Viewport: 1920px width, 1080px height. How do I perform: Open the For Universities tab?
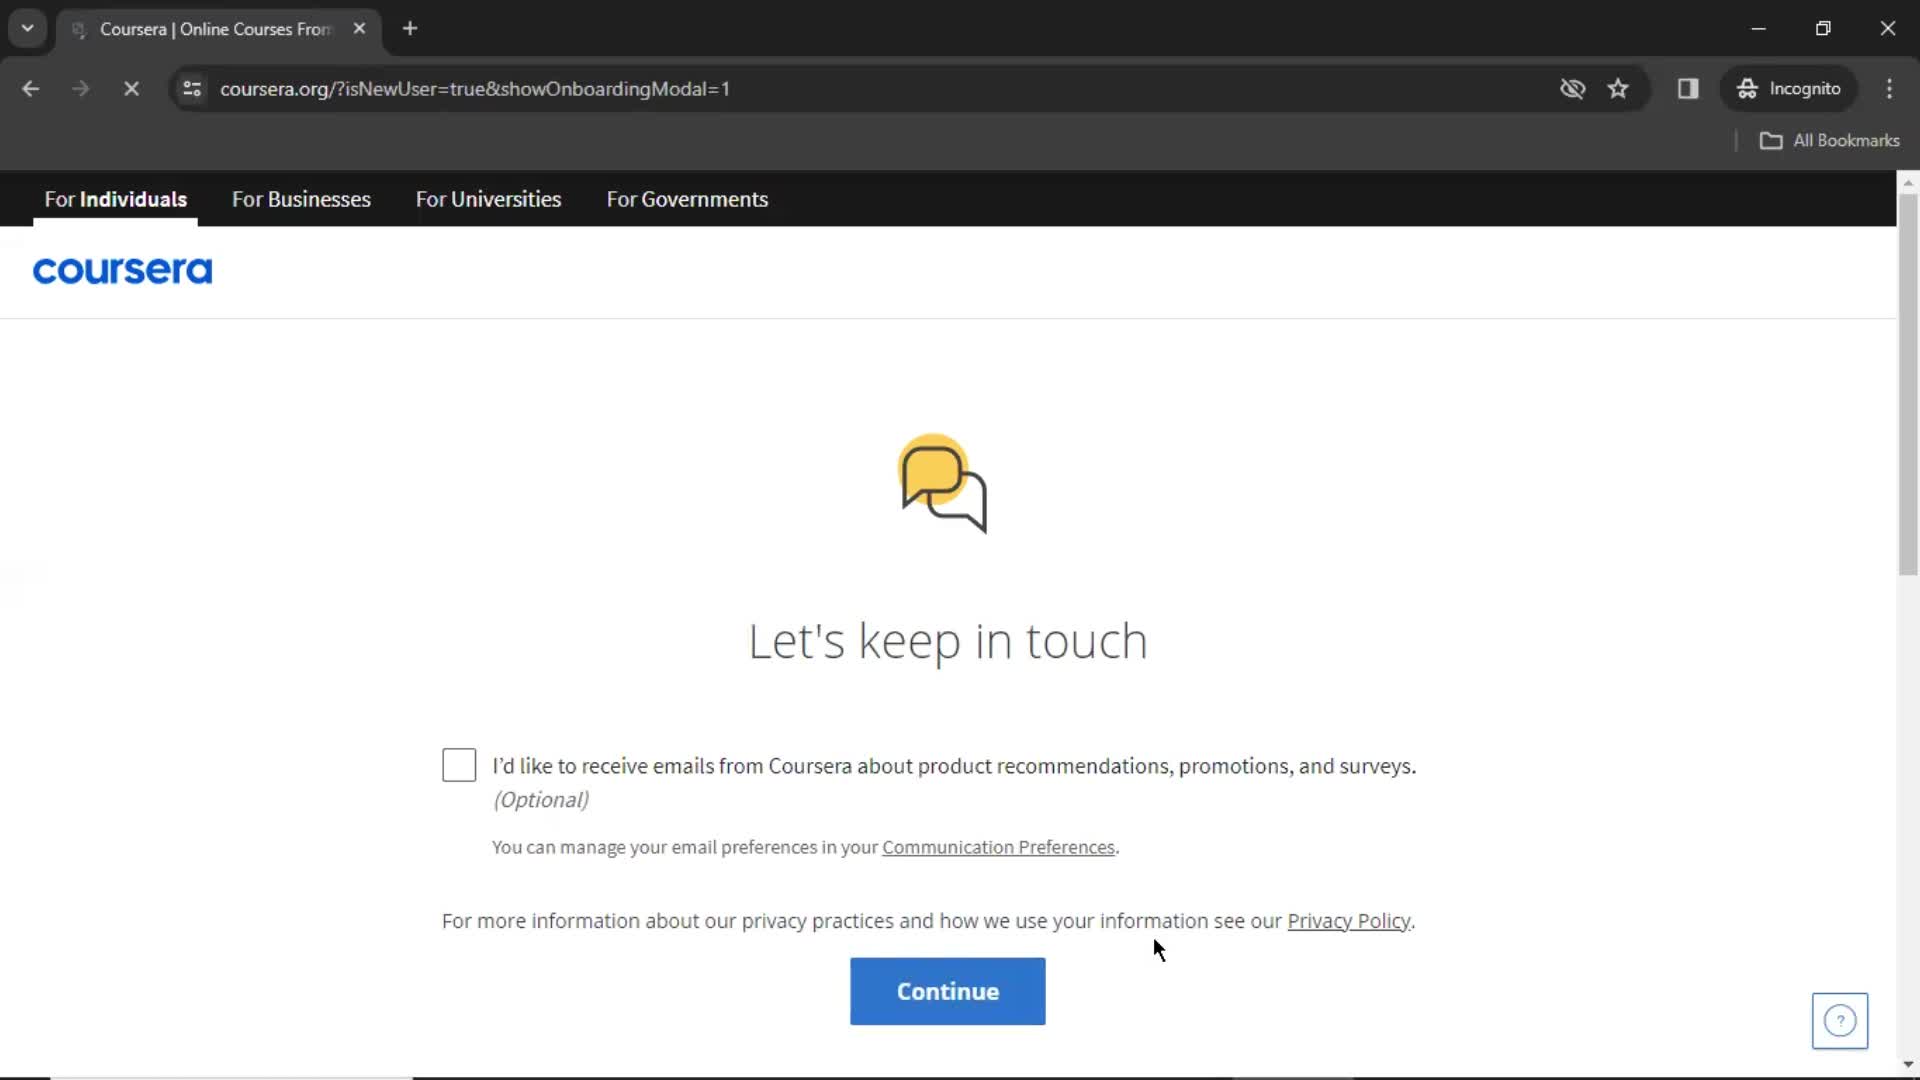[488, 199]
